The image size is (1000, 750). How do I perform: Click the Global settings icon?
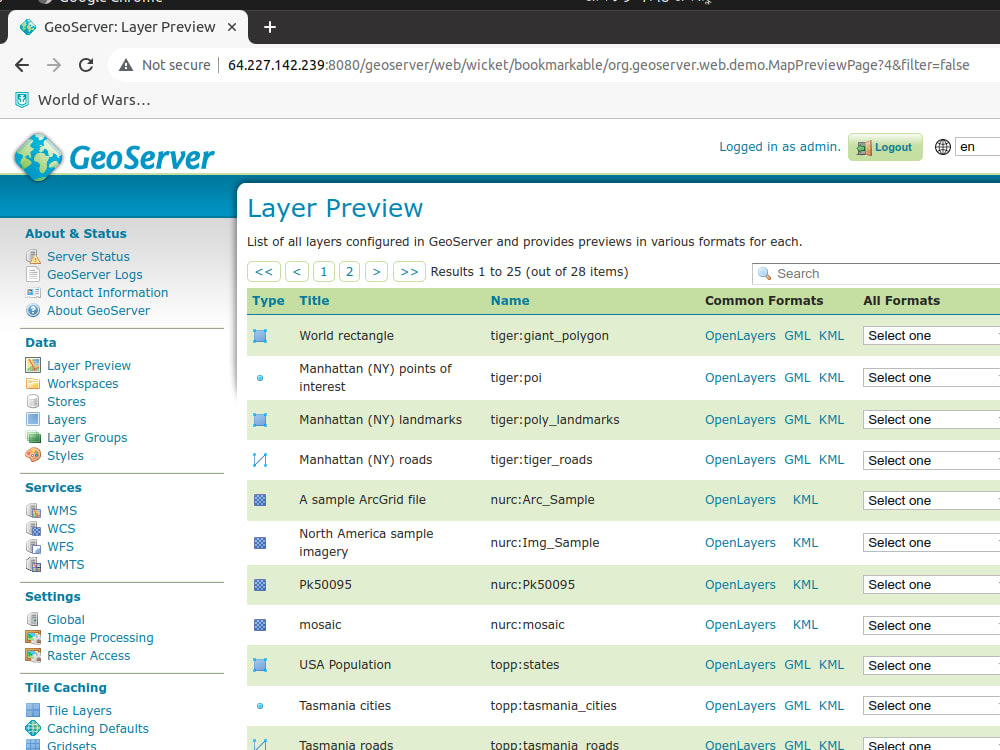pos(33,619)
